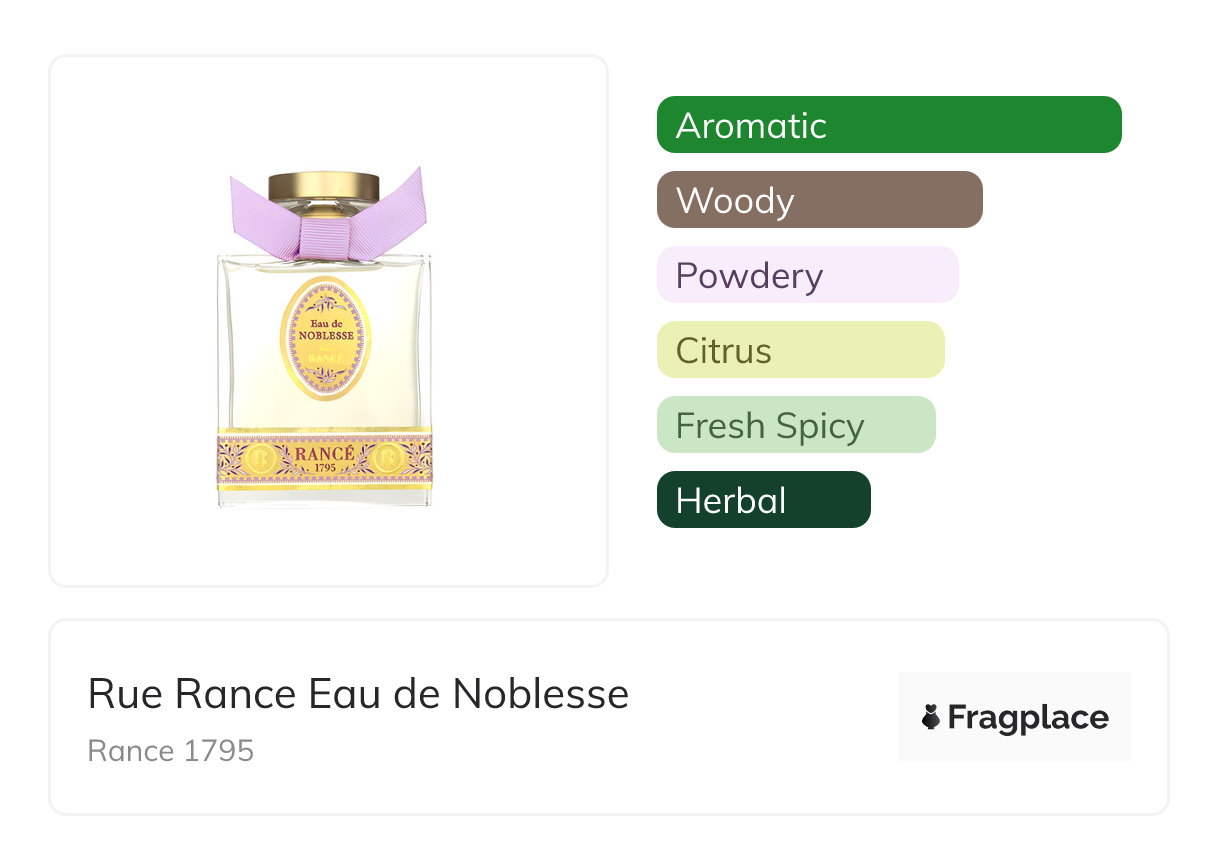
Task: Click the Herbal accord bar
Action: tap(763, 500)
